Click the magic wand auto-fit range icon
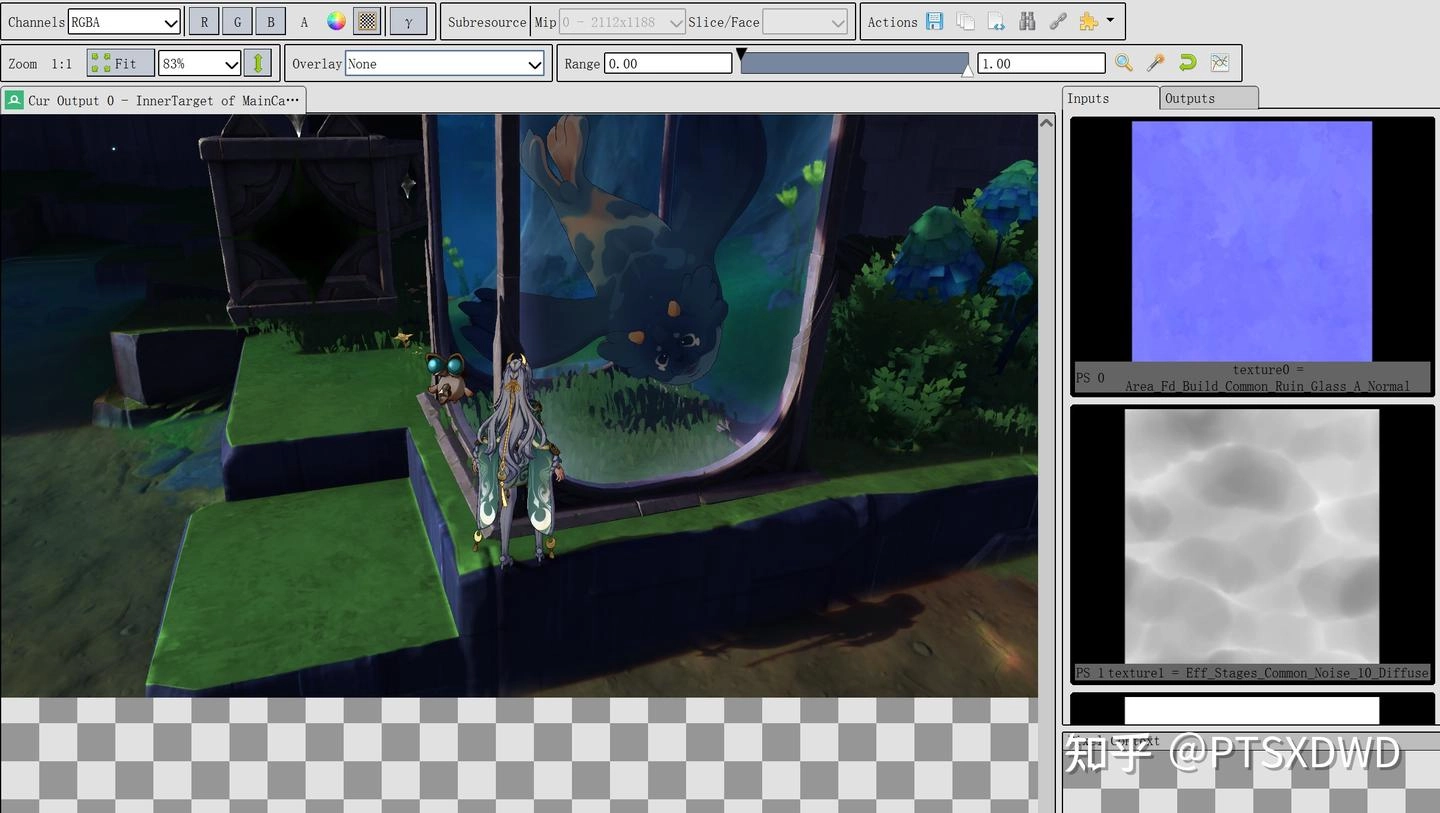 tap(1156, 63)
